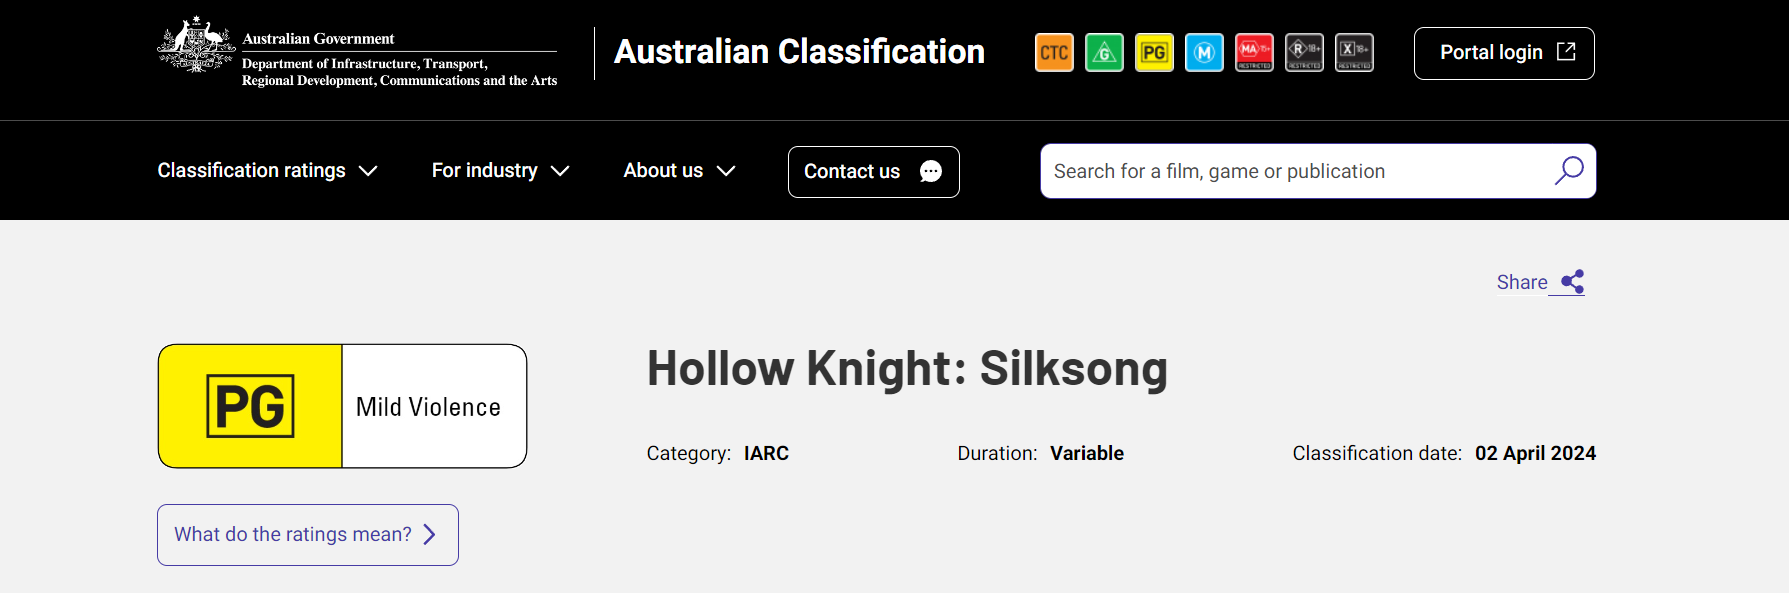Screen dimensions: 1789x593
Task: Click the magnifying glass search icon
Action: pos(1568,171)
